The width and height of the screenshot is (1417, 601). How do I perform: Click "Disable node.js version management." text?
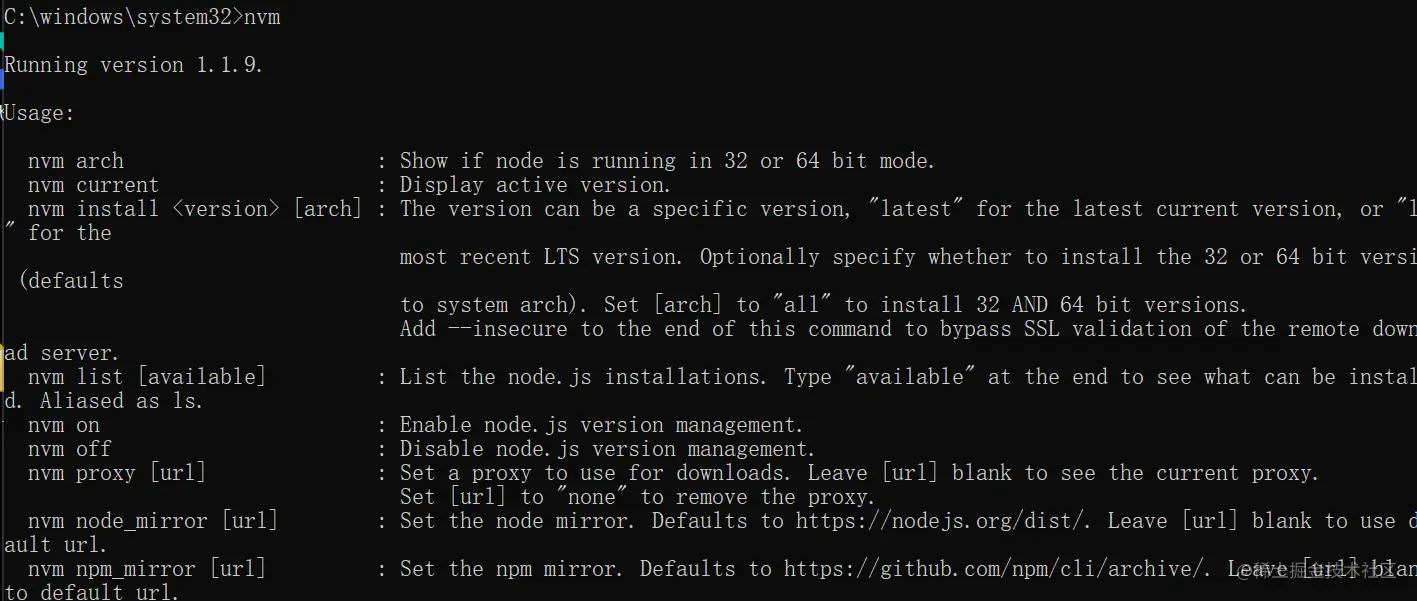607,449
